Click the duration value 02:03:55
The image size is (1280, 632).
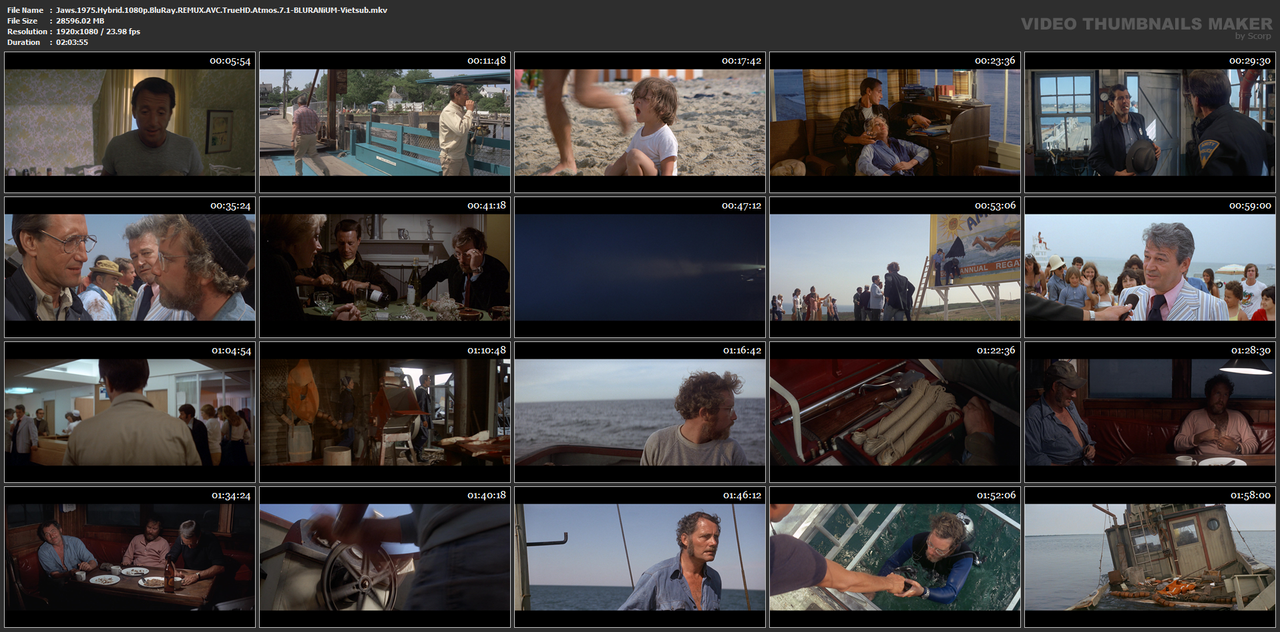click(x=72, y=43)
